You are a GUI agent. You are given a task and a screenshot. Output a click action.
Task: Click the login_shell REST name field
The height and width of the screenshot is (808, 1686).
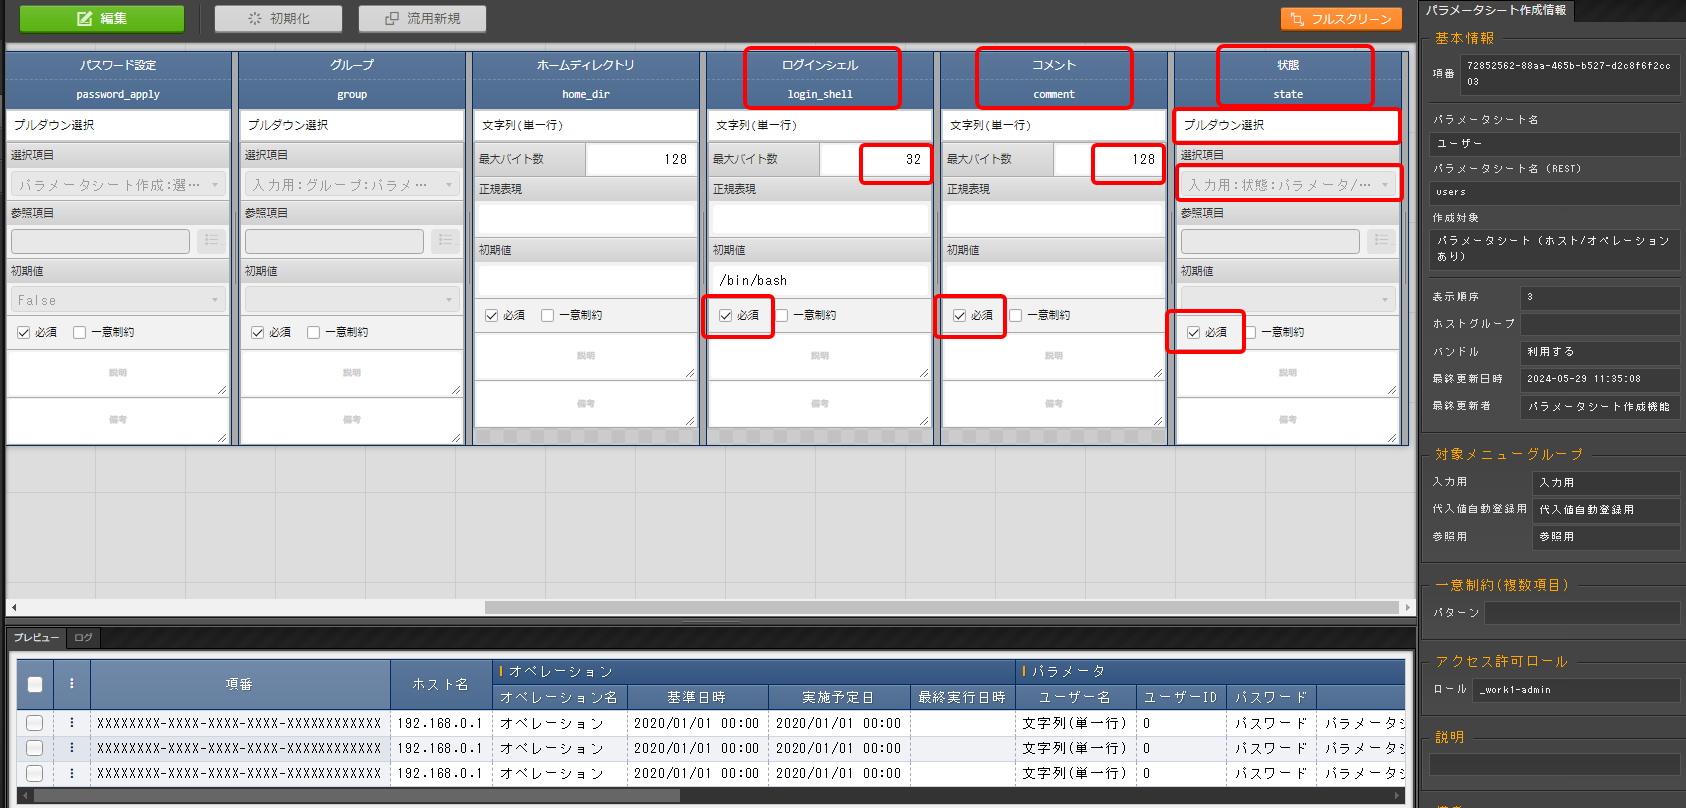pos(820,94)
